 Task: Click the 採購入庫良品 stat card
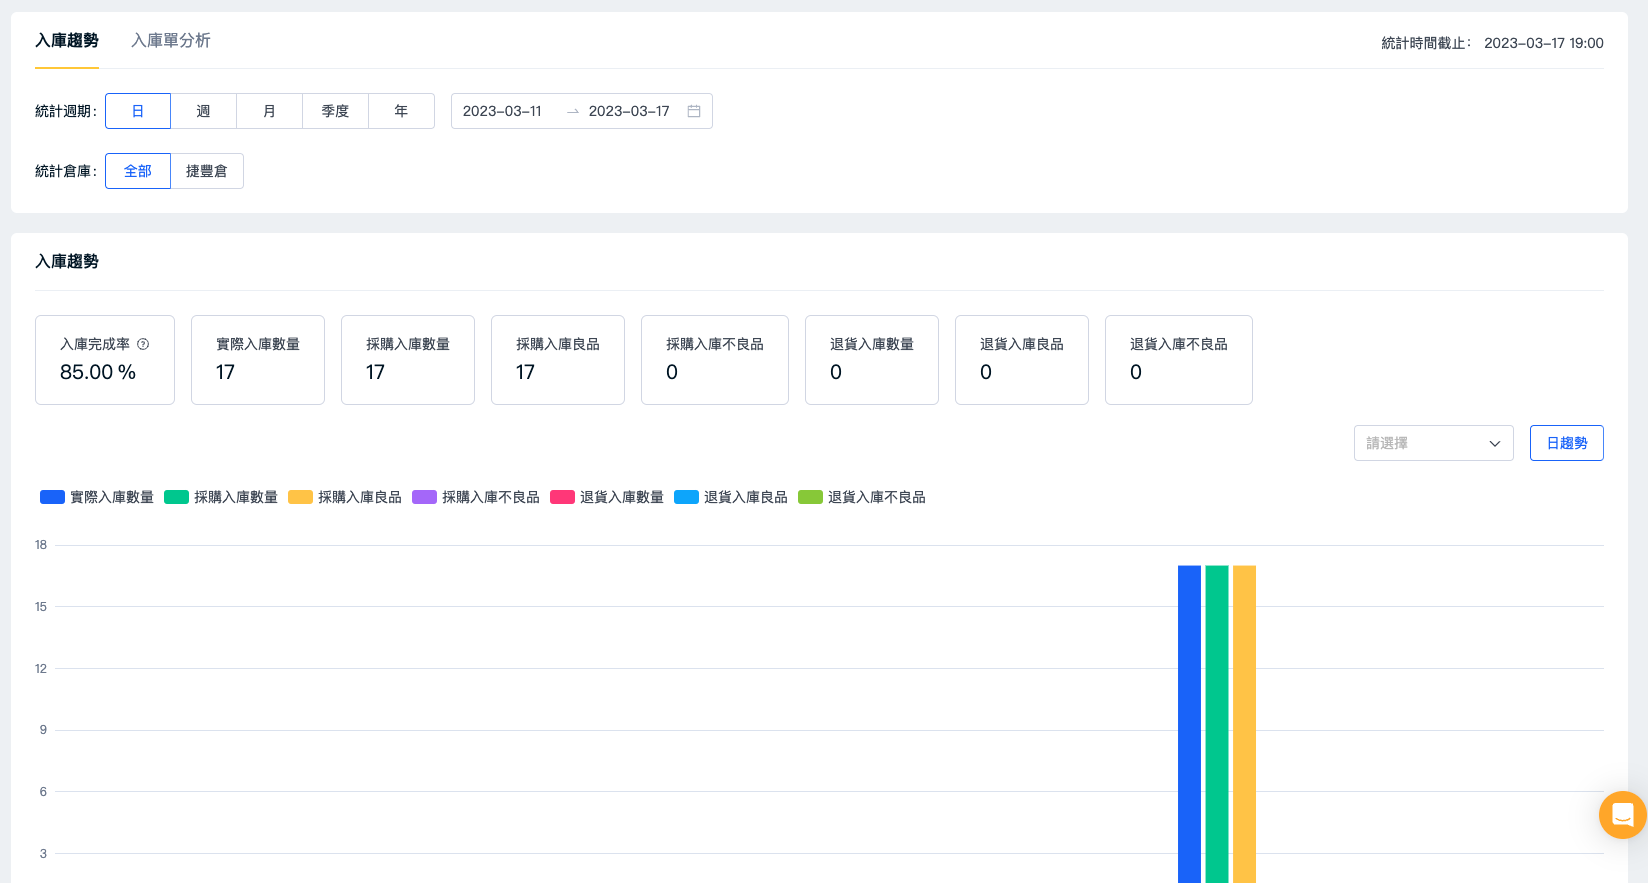point(558,360)
